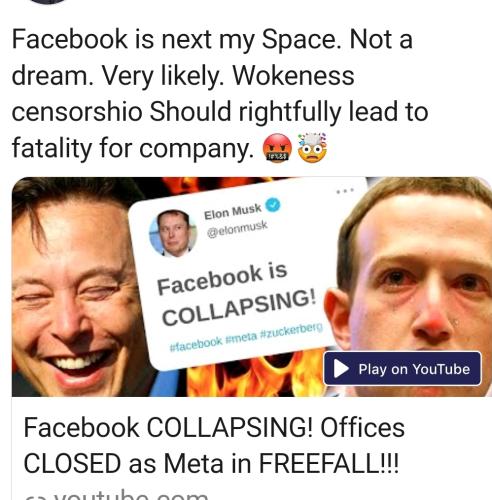The width and height of the screenshot is (492, 500).
Task: Click the #zuckerberg hashtag
Action: (291, 329)
